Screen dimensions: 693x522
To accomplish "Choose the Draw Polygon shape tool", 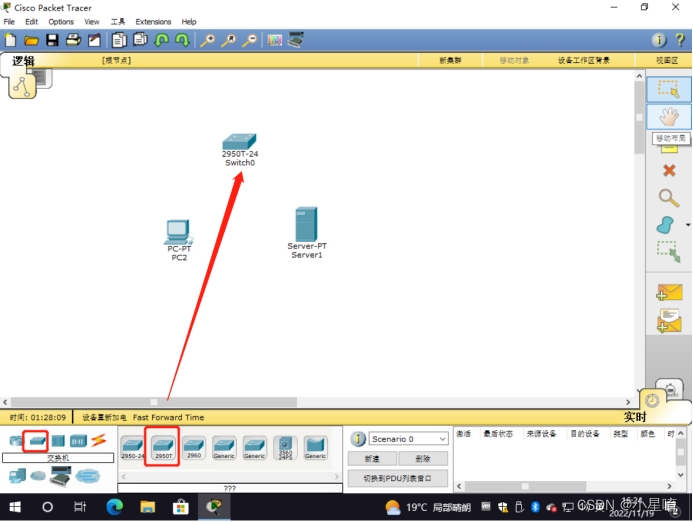I will tap(666, 225).
